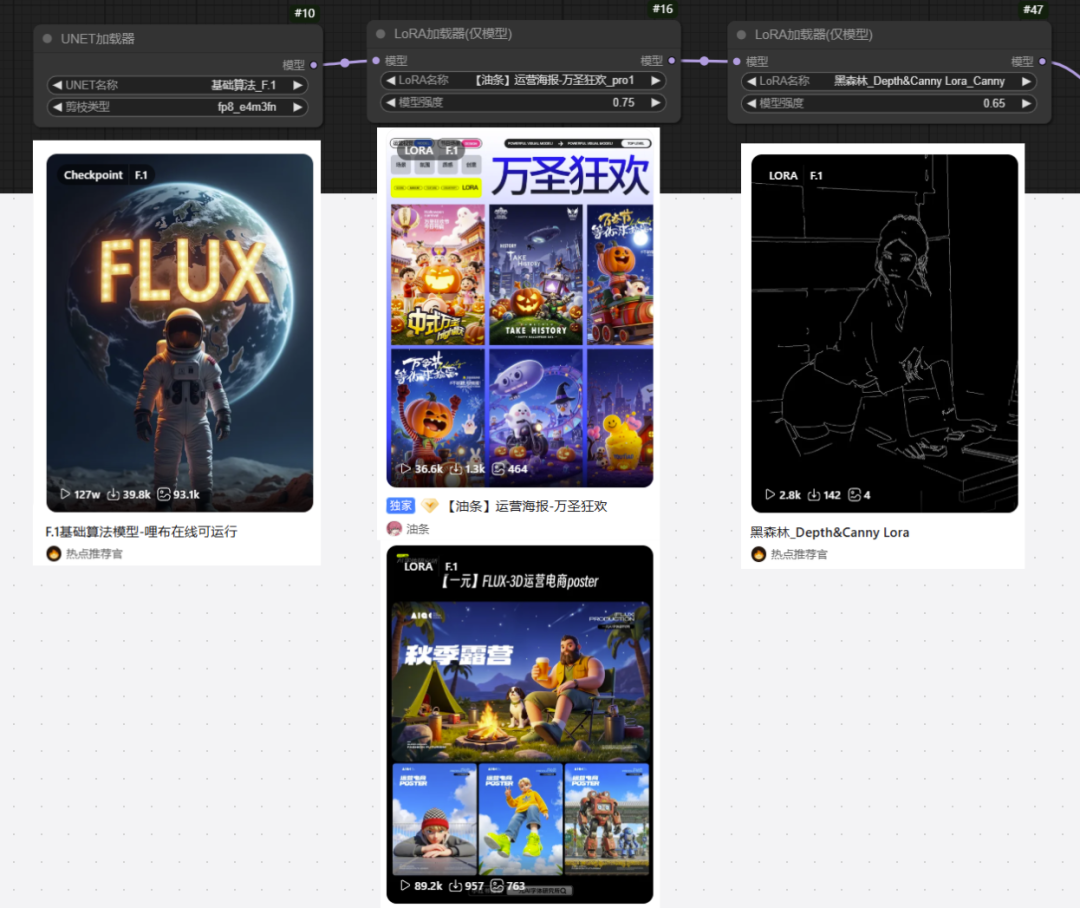Click LORA badge on 万圣狂欢 card
This screenshot has height=908, width=1080.
[418, 150]
